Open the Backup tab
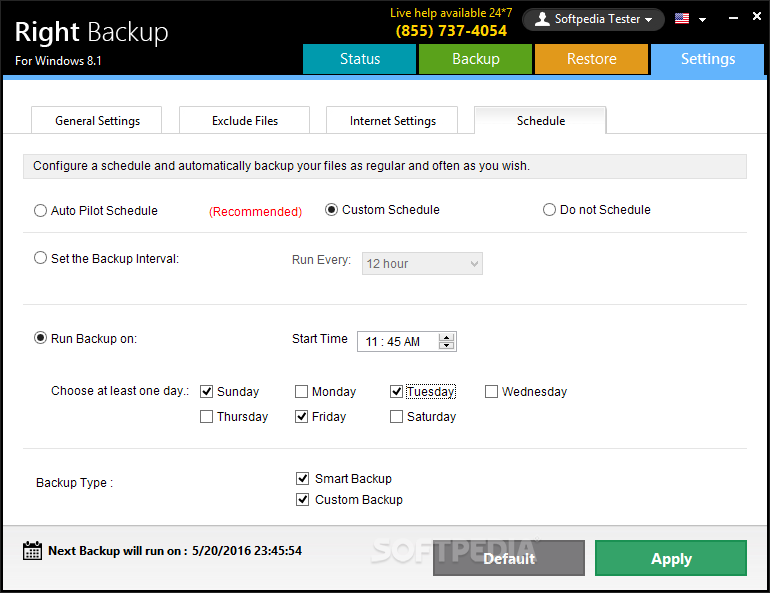This screenshot has height=593, width=770. coord(475,59)
